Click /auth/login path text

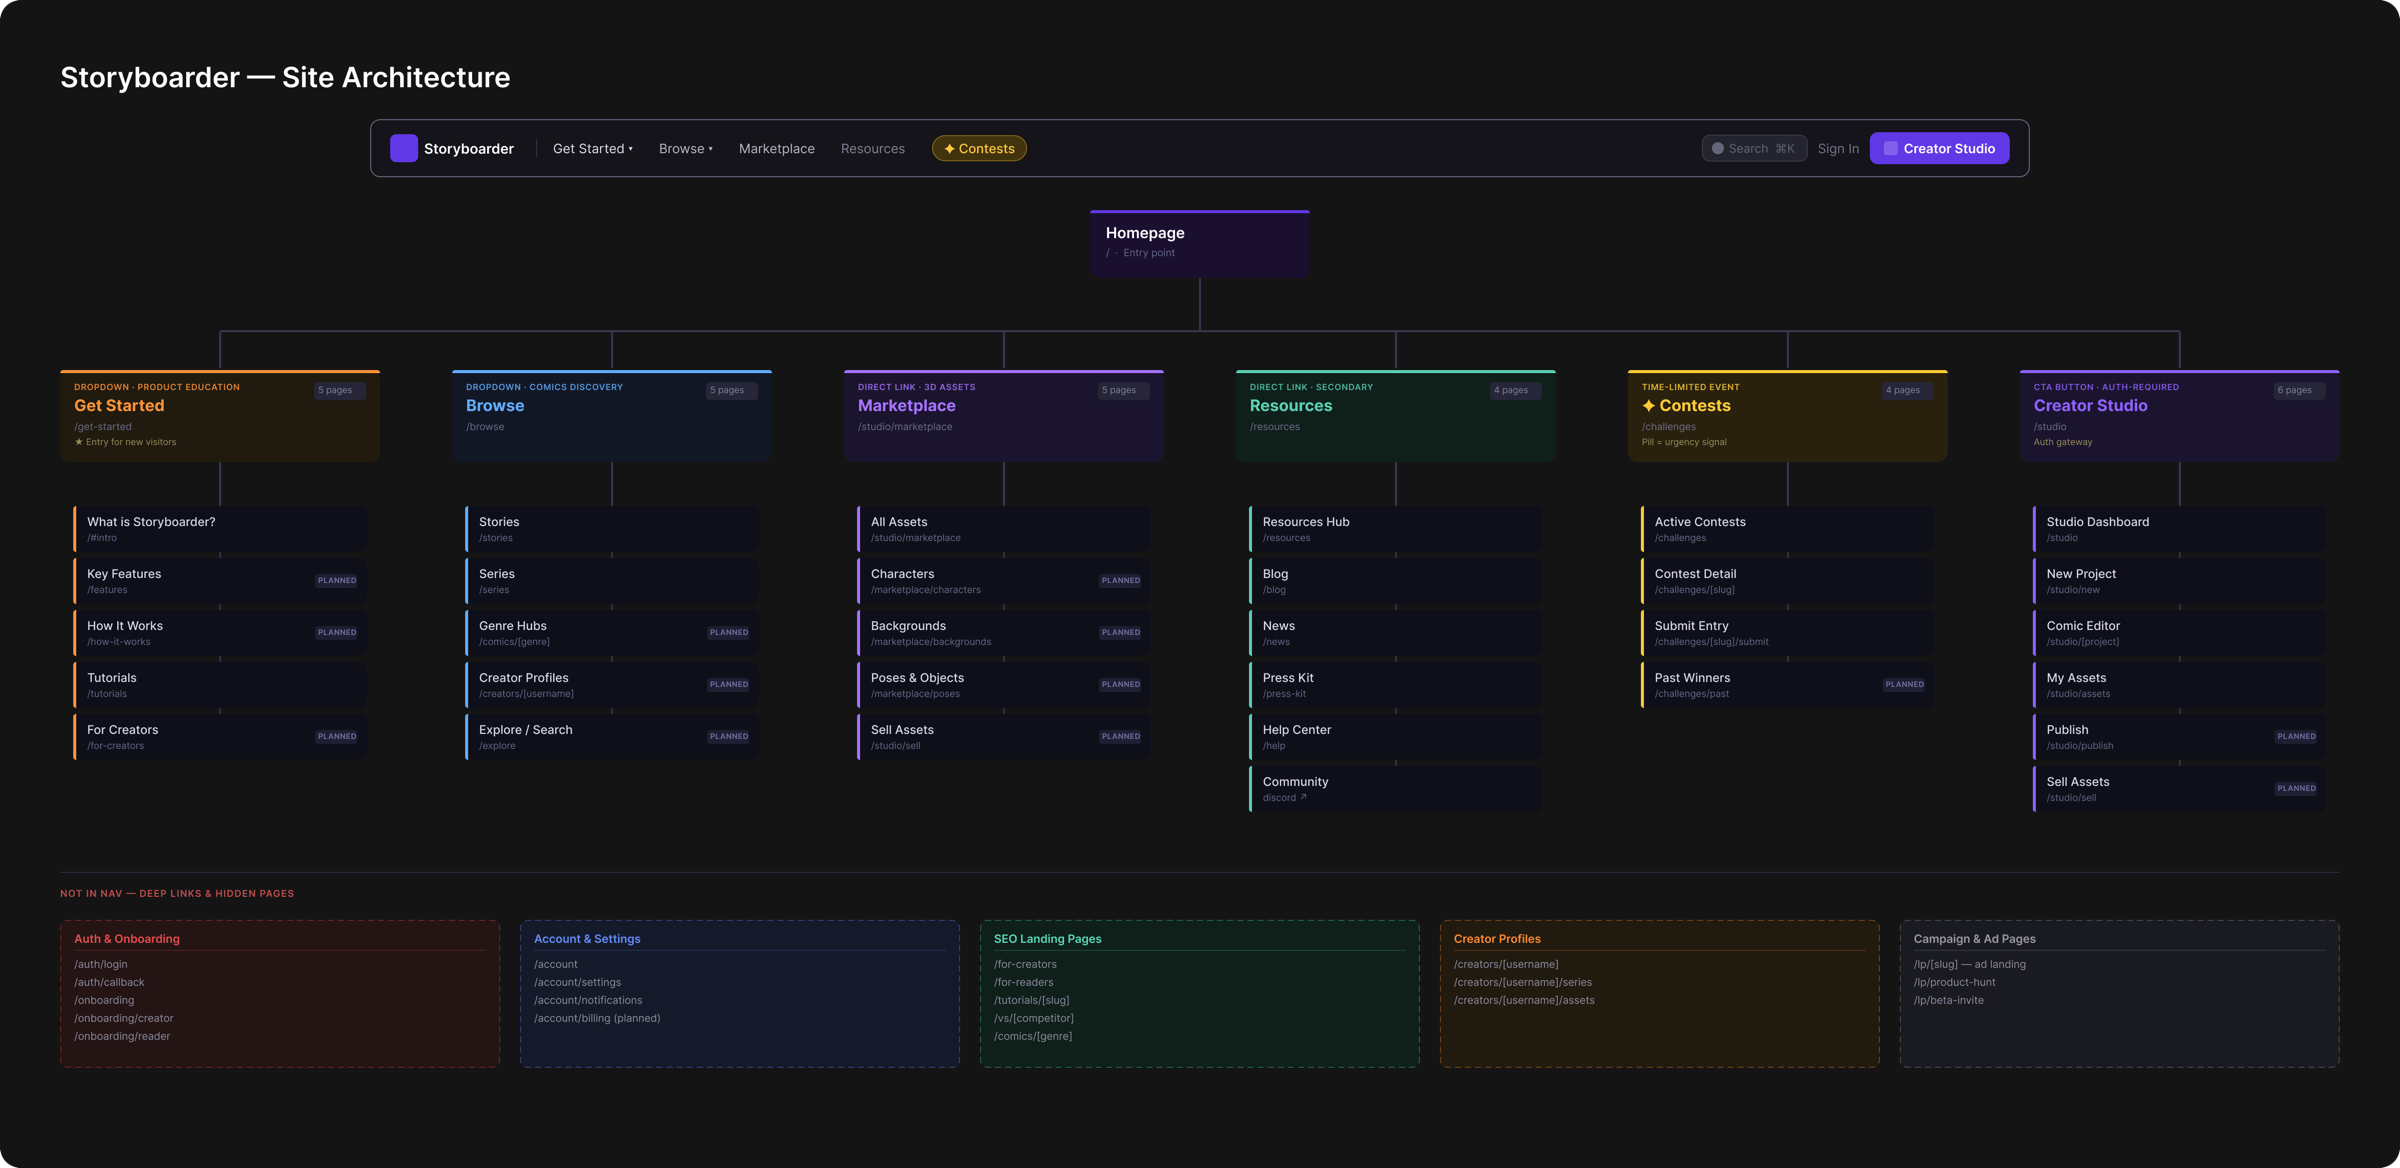101,964
